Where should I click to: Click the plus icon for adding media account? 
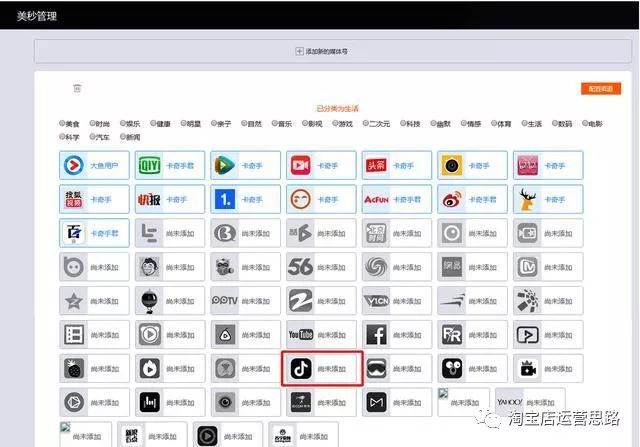[299, 51]
